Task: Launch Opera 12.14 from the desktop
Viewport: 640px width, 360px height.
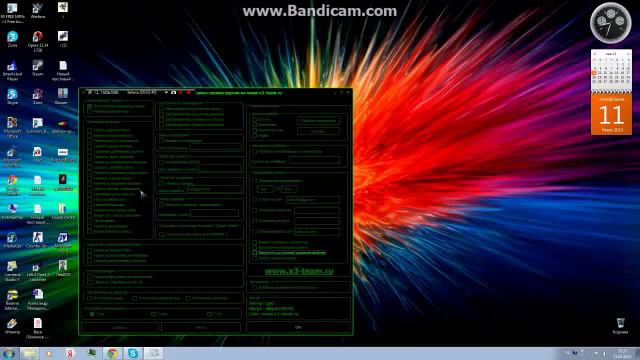Action: pyautogui.click(x=38, y=41)
